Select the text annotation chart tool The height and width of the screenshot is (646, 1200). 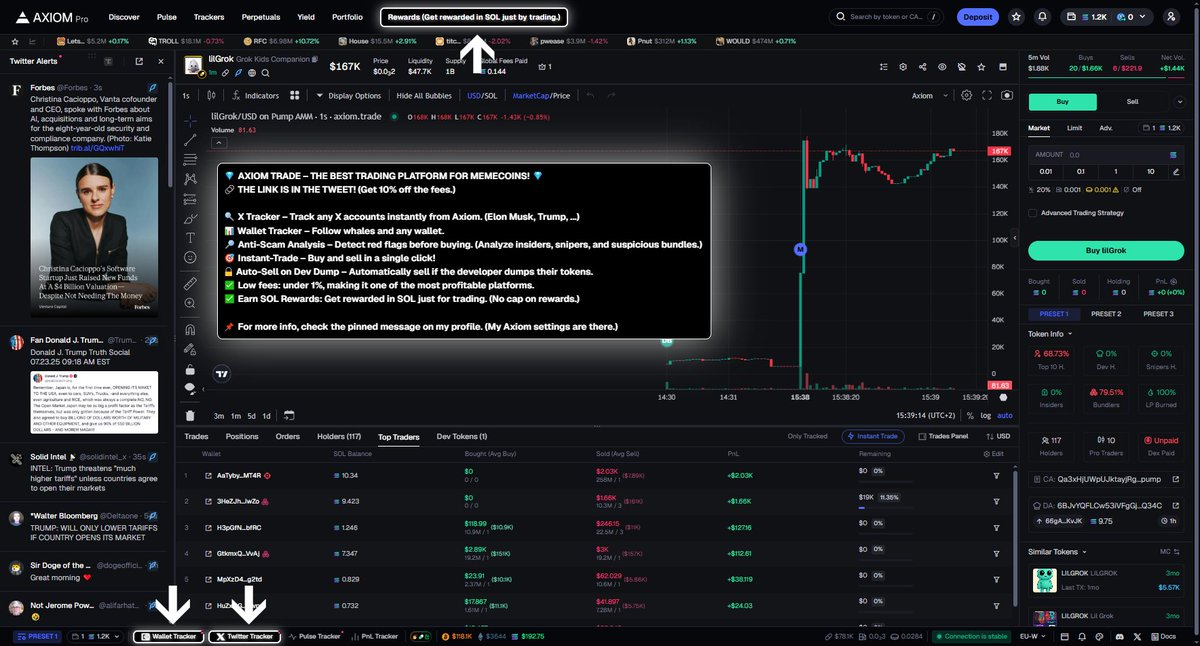(190, 237)
